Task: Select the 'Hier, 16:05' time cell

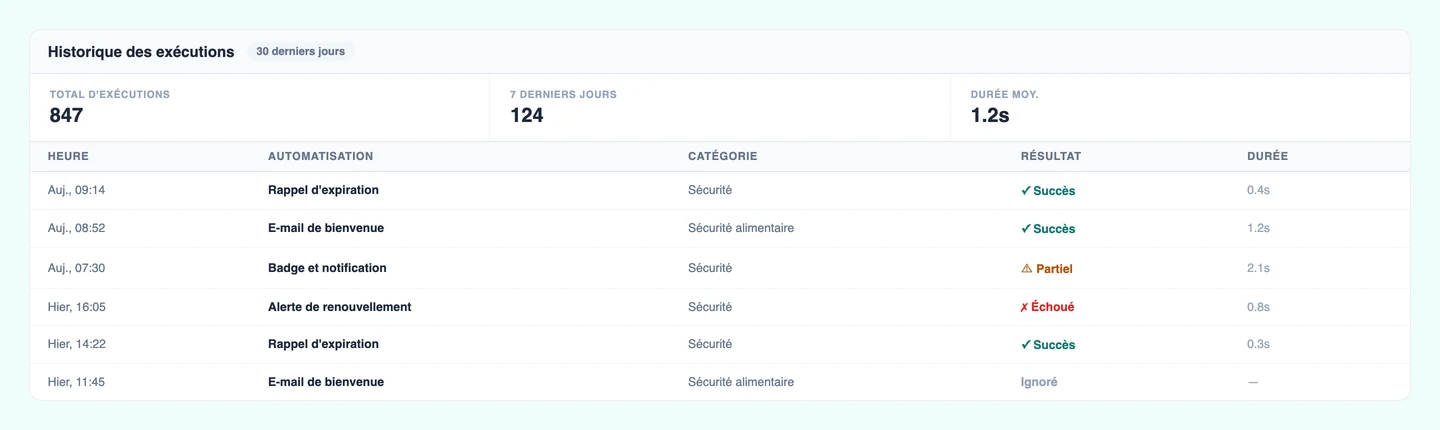Action: pyautogui.click(x=77, y=307)
